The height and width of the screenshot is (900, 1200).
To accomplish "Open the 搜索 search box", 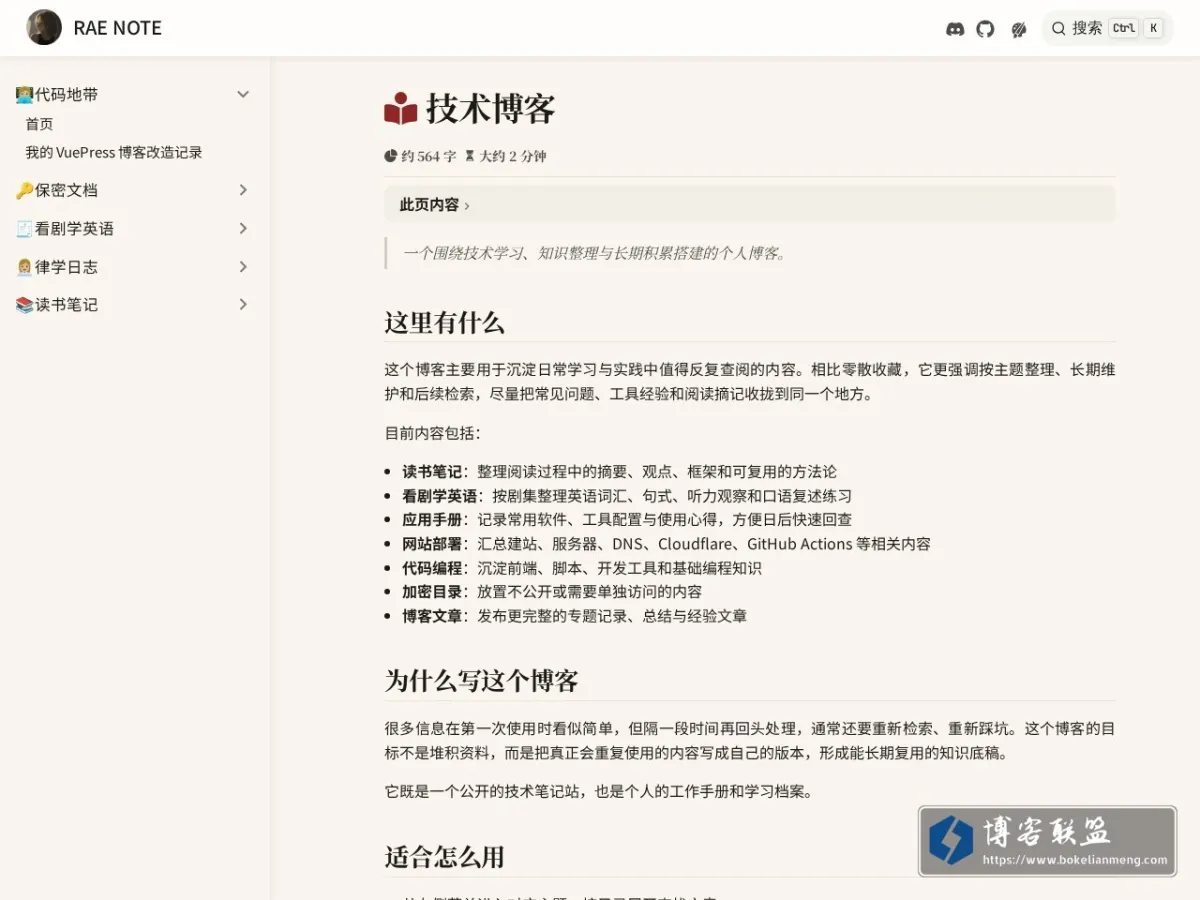I will (x=1107, y=28).
